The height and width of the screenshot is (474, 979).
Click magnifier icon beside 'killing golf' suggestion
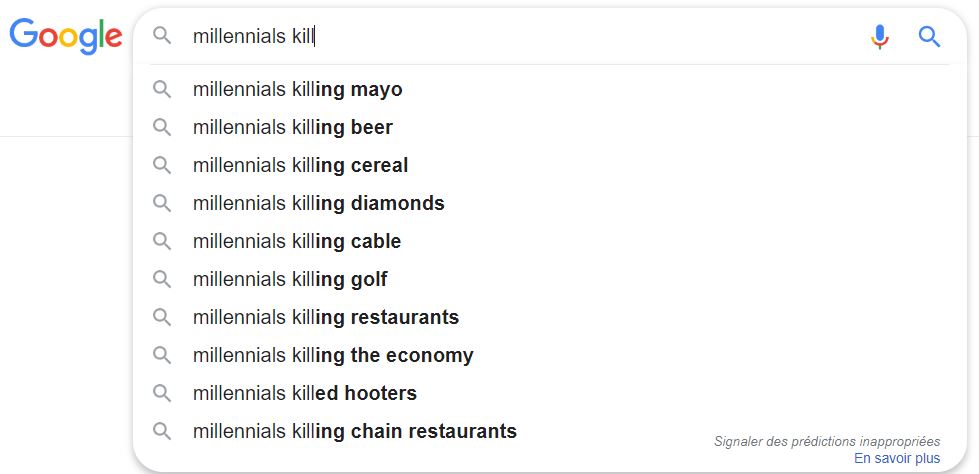(x=162, y=279)
